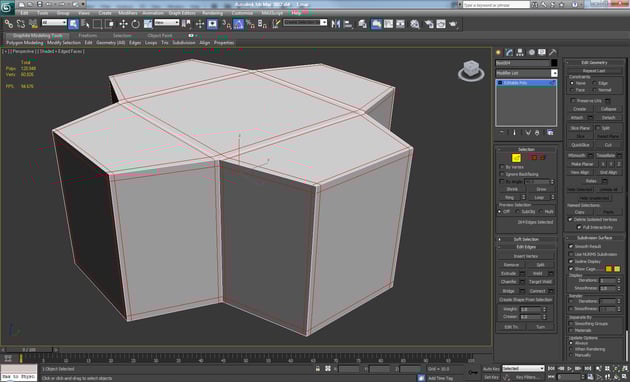Choose the Select and Rotate tool
This screenshot has height=382, width=630.
(135, 24)
